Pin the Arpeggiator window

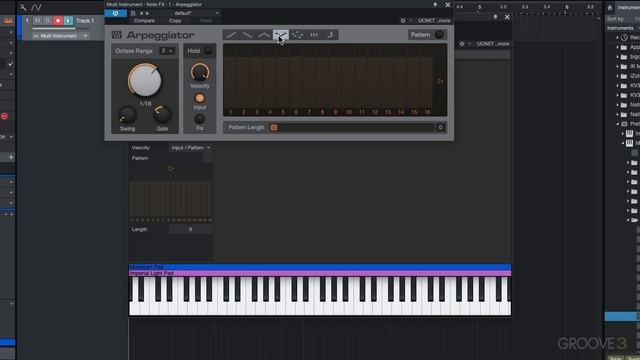(x=435, y=4)
